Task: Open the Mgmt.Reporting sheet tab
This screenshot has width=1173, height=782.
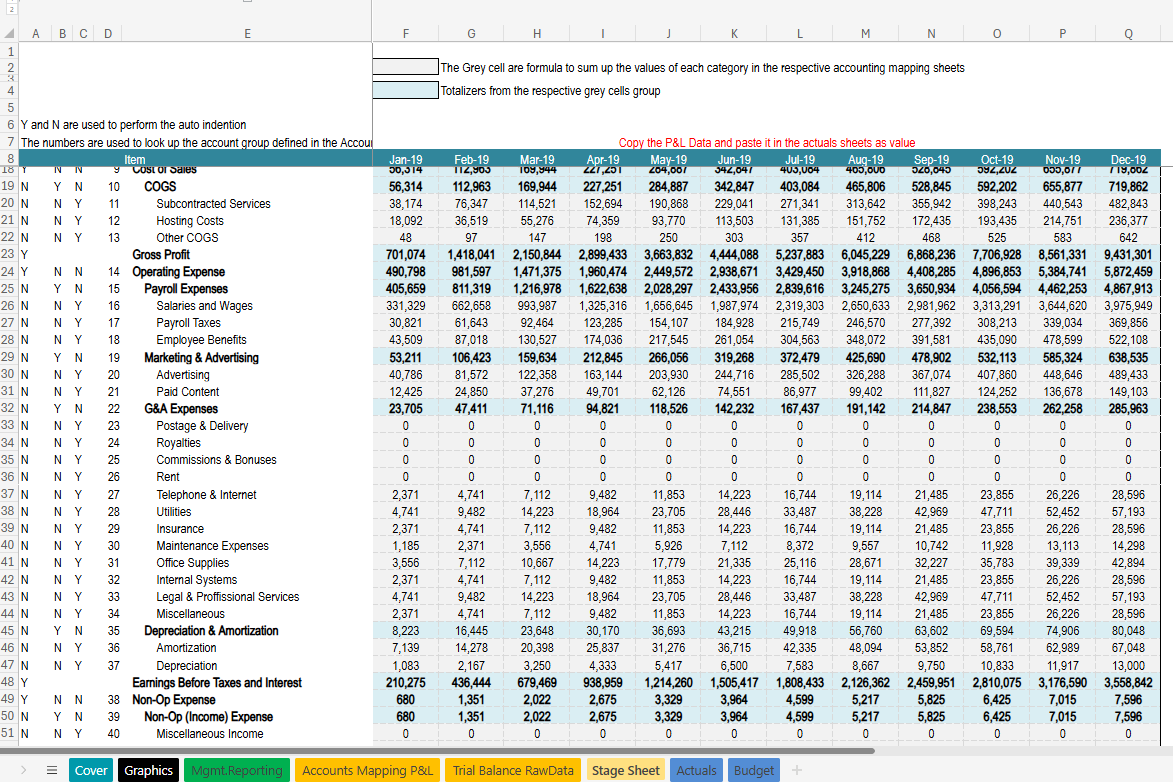Action: [236, 770]
